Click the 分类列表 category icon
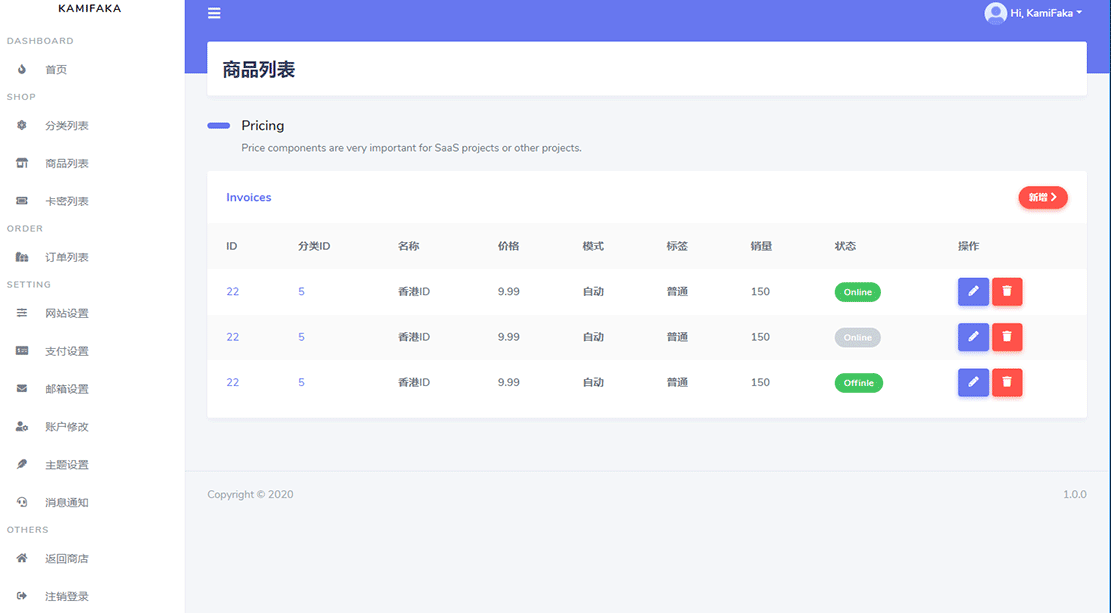Image resolution: width=1111 pixels, height=613 pixels. click(x=21, y=126)
